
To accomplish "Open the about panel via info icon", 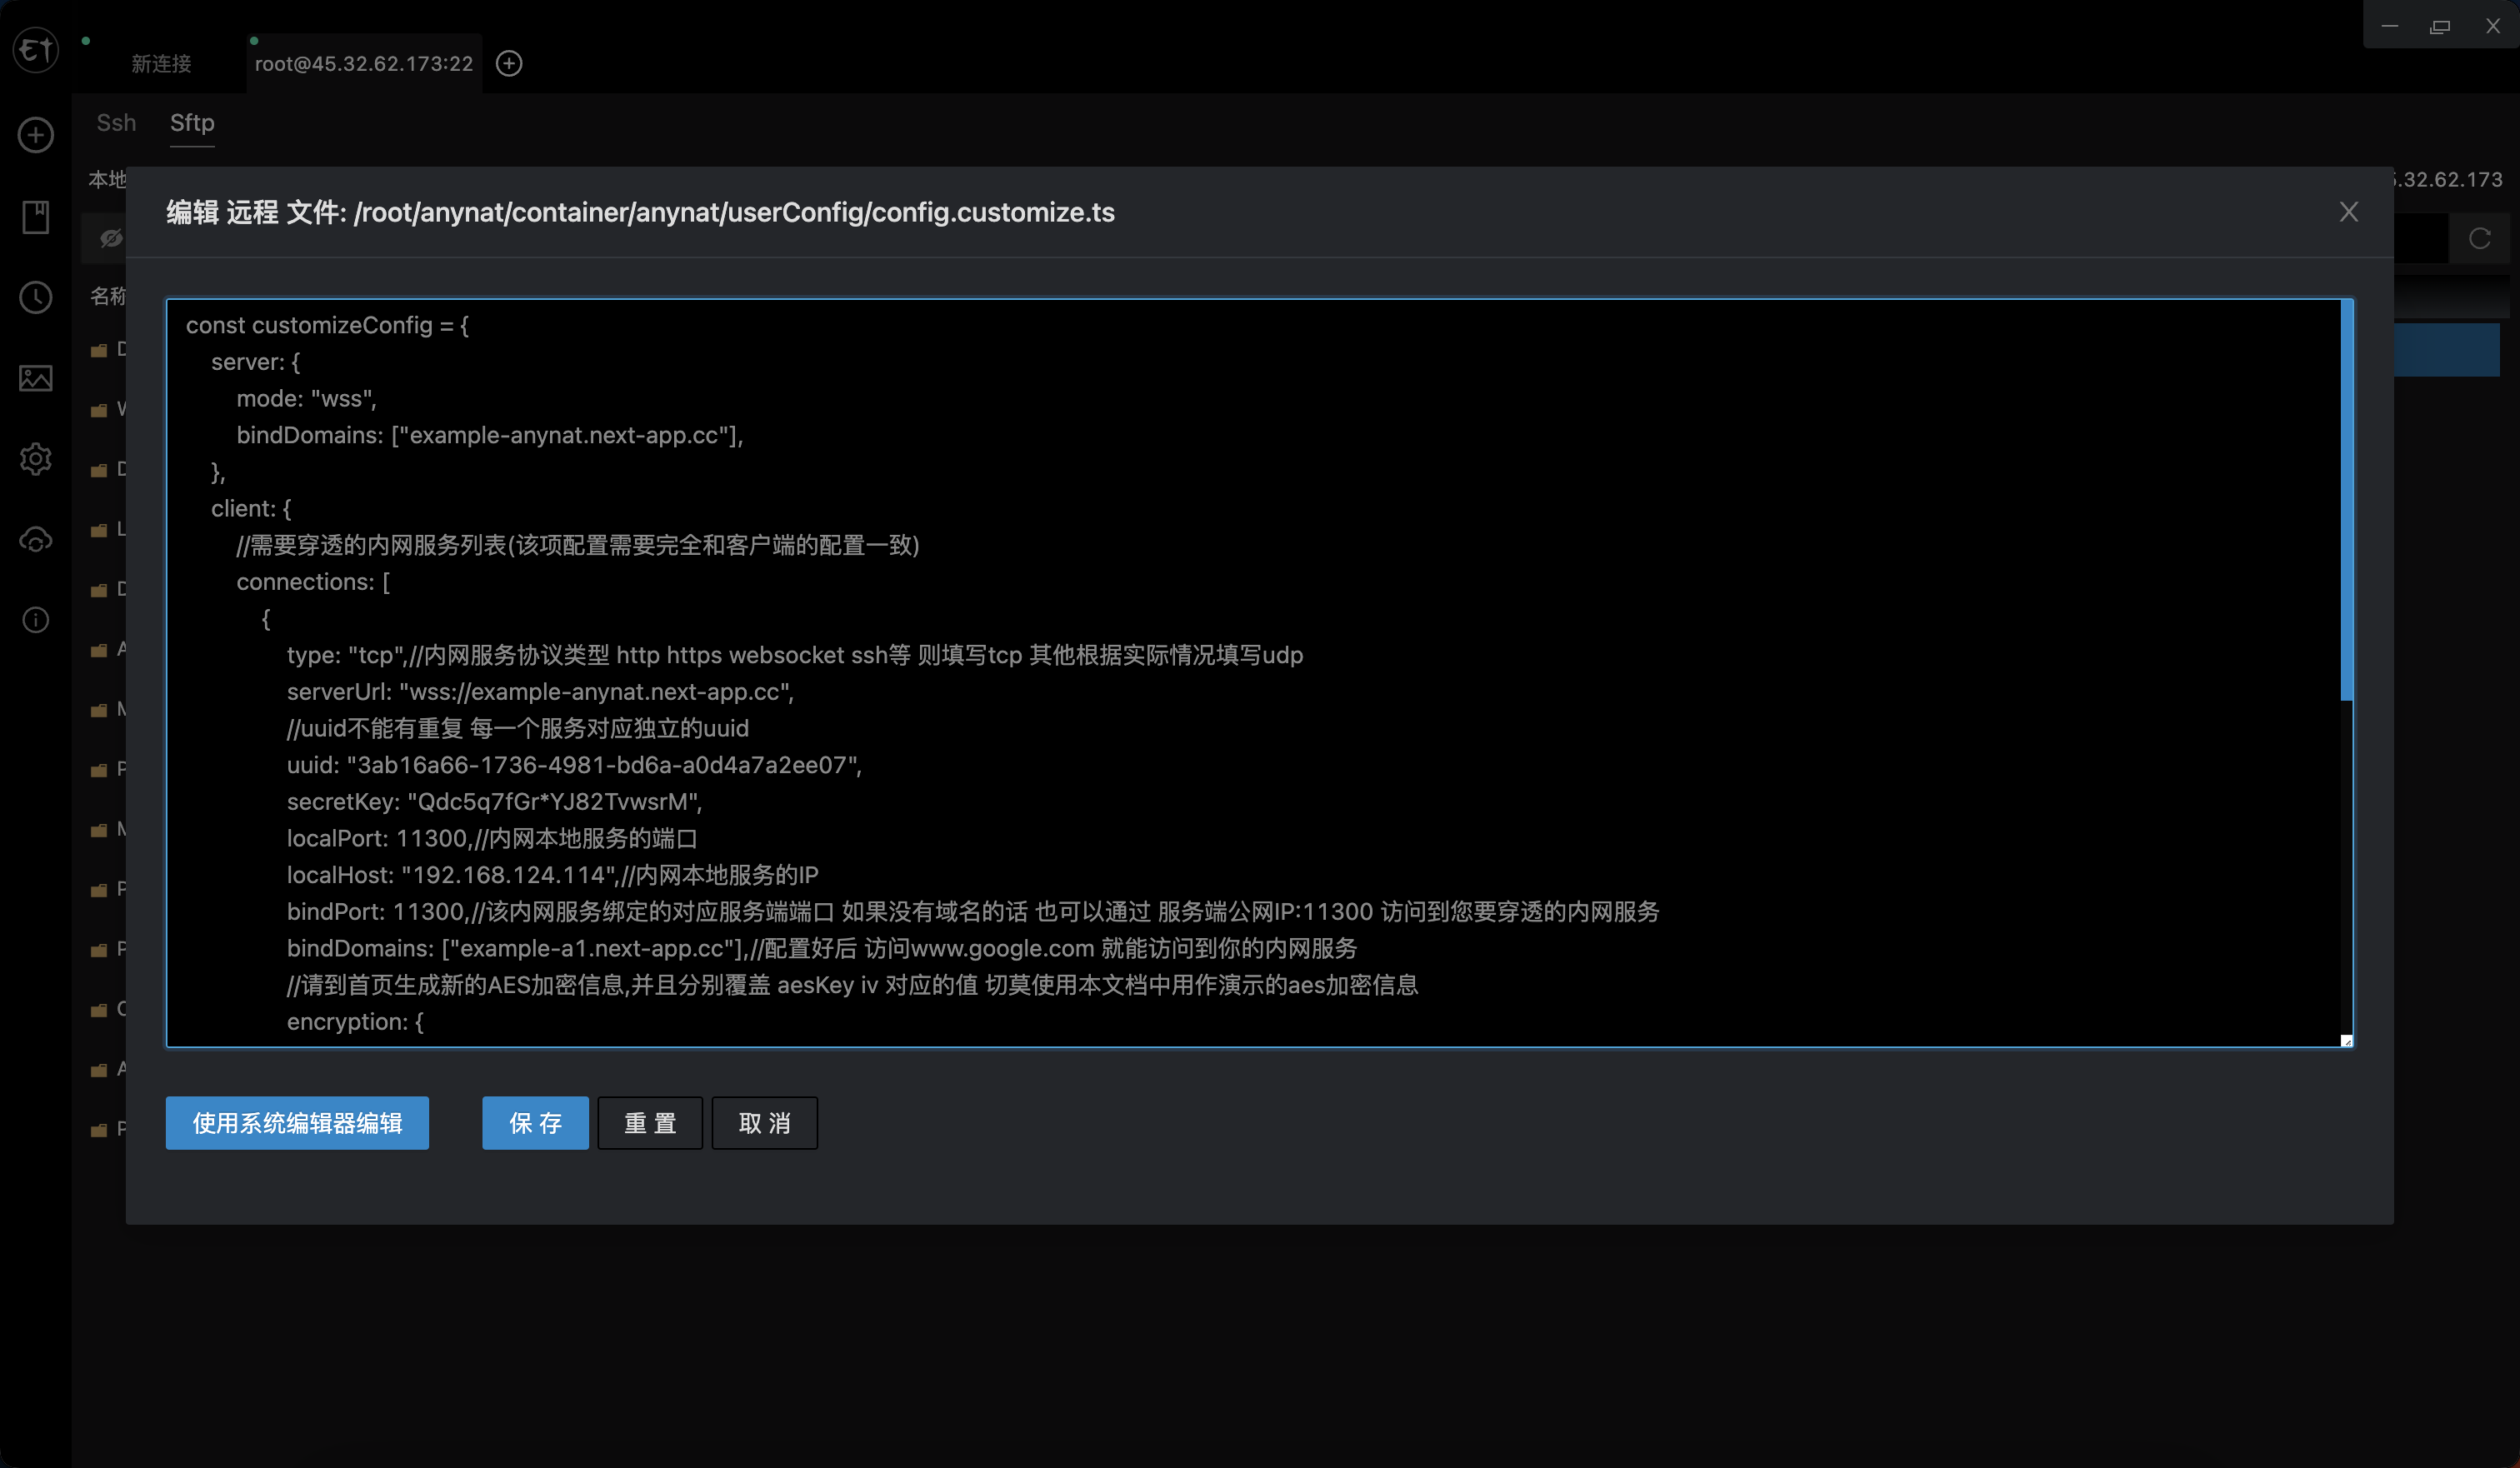I will [x=35, y=620].
